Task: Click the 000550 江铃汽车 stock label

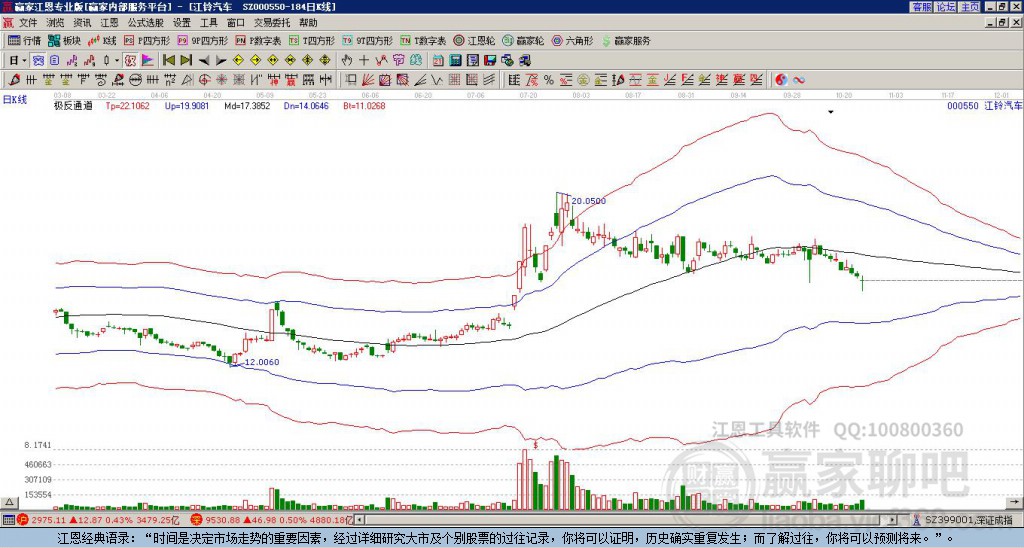Action: [x=984, y=105]
